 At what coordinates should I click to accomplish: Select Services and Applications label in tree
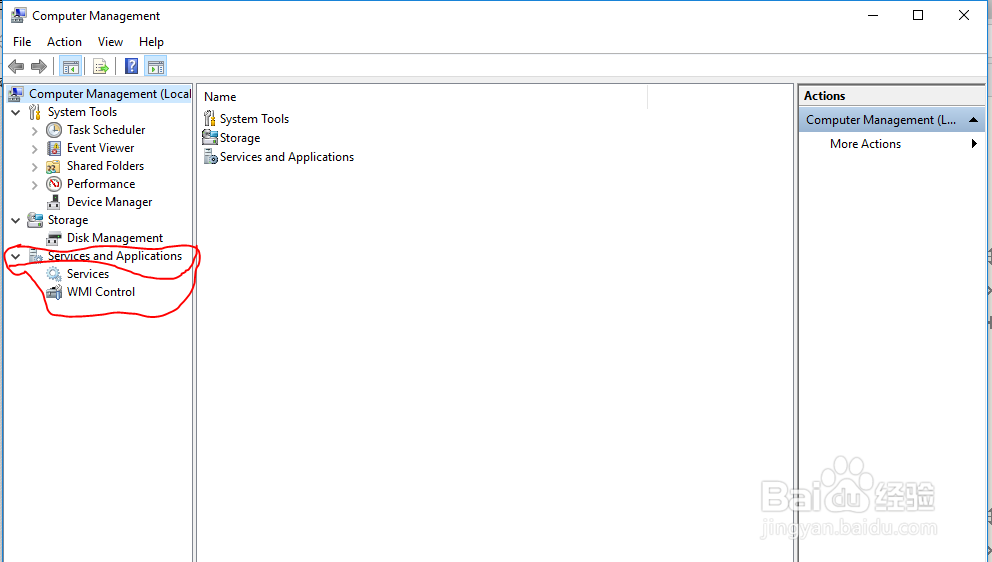(115, 256)
